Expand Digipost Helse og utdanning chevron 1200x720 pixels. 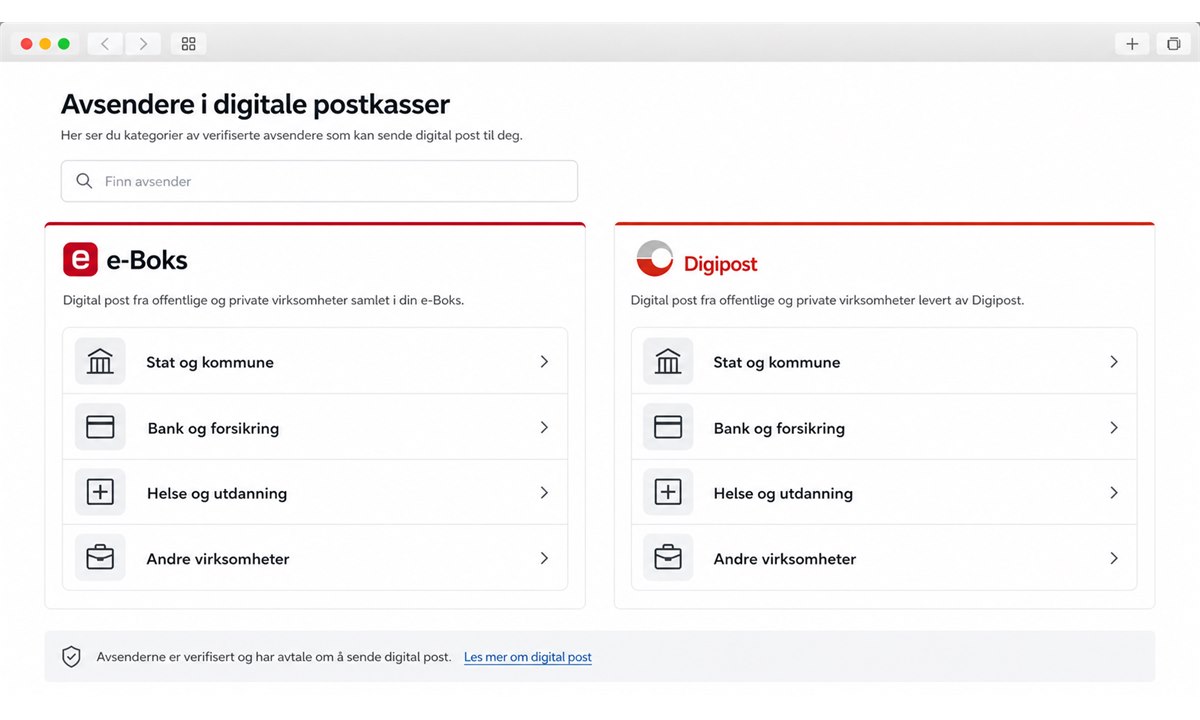1114,493
